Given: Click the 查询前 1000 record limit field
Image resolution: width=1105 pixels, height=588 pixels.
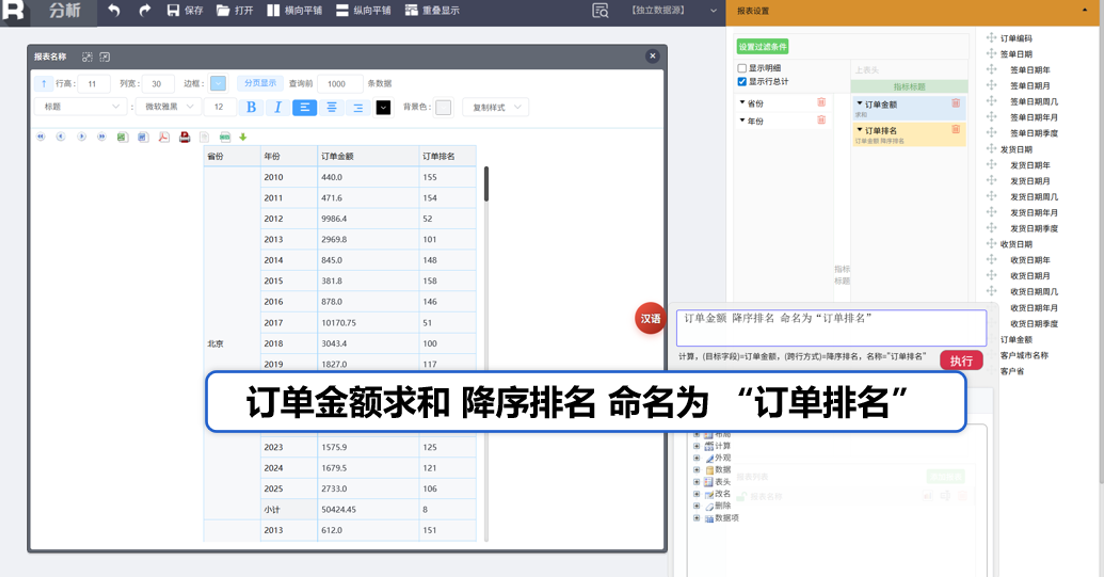Looking at the screenshot, I should coord(340,84).
